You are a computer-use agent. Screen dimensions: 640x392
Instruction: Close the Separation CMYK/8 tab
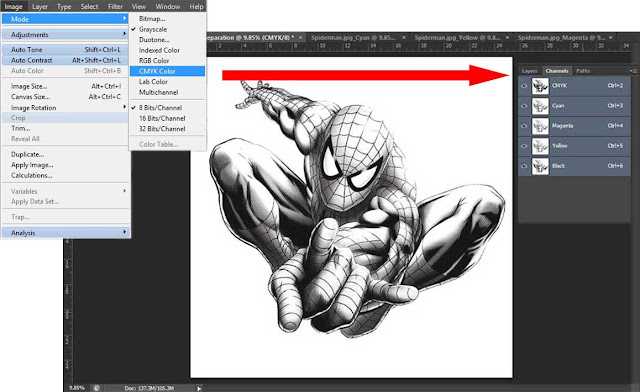(x=301, y=38)
